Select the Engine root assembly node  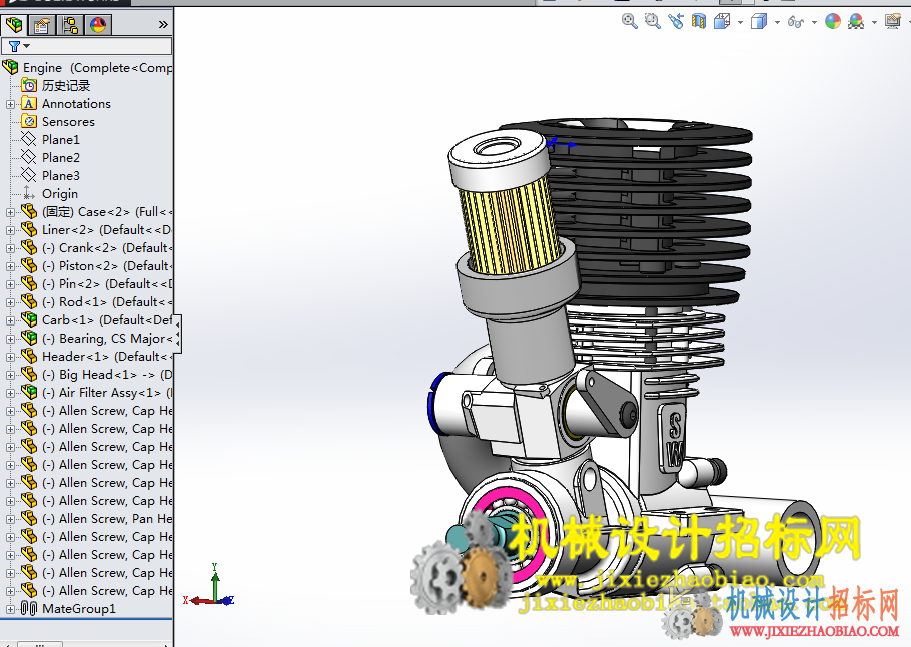click(x=87, y=67)
